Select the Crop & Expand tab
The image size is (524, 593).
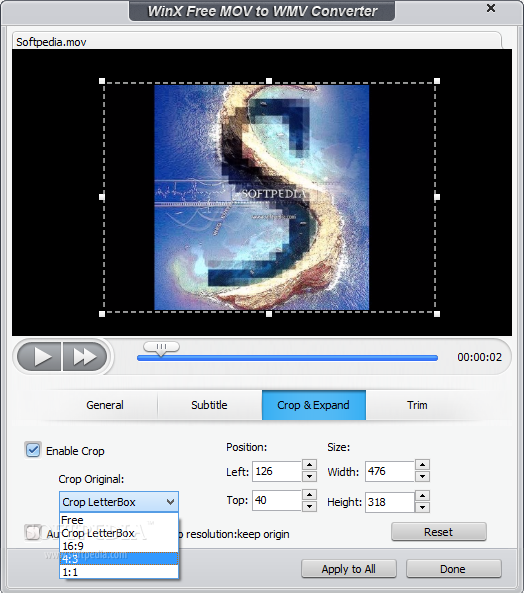click(314, 405)
